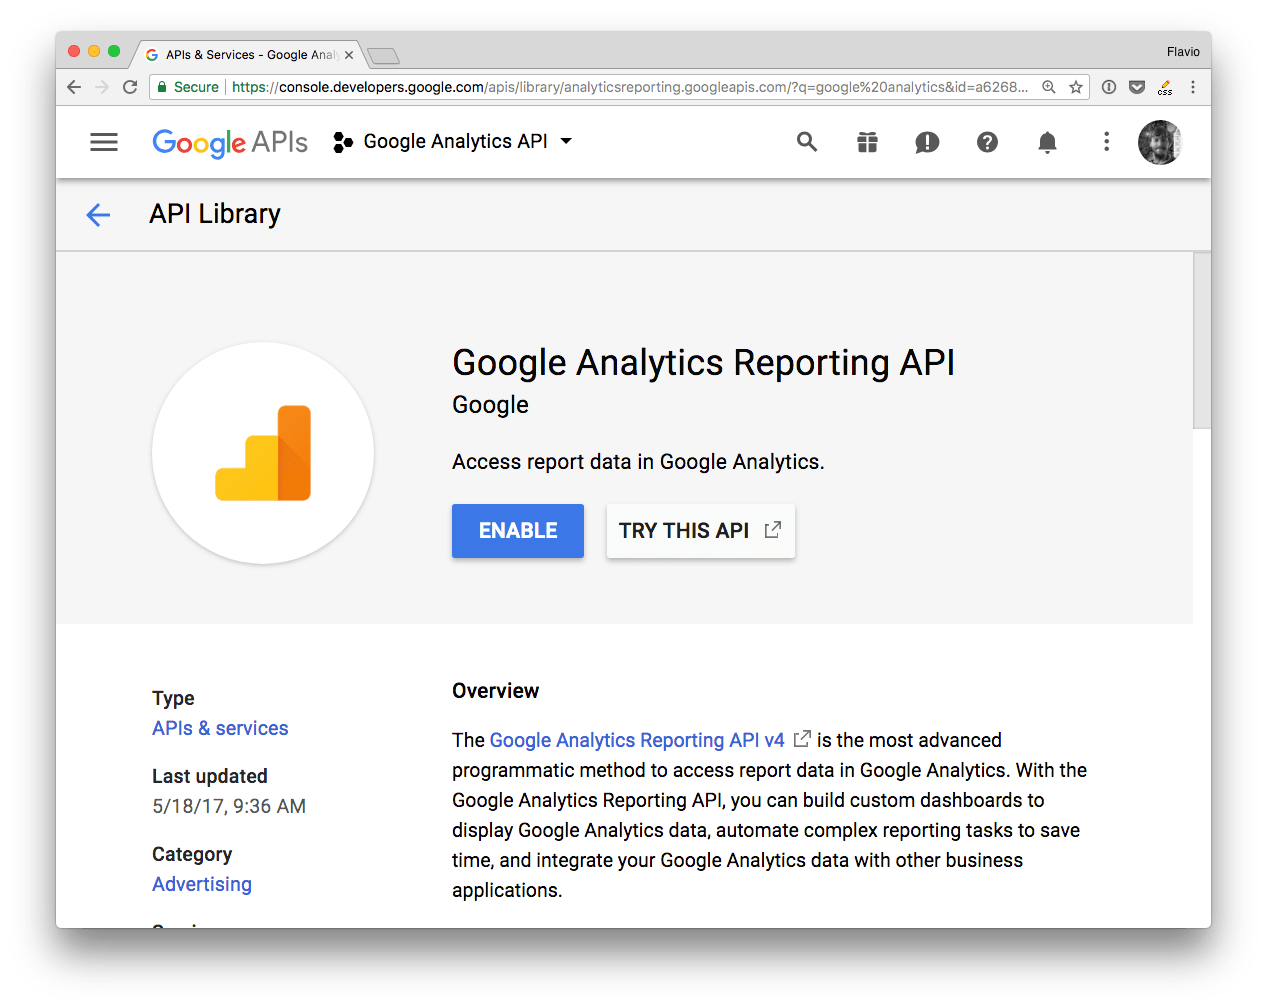Open the three-dot overflow menu
The image size is (1267, 1008).
(1106, 142)
